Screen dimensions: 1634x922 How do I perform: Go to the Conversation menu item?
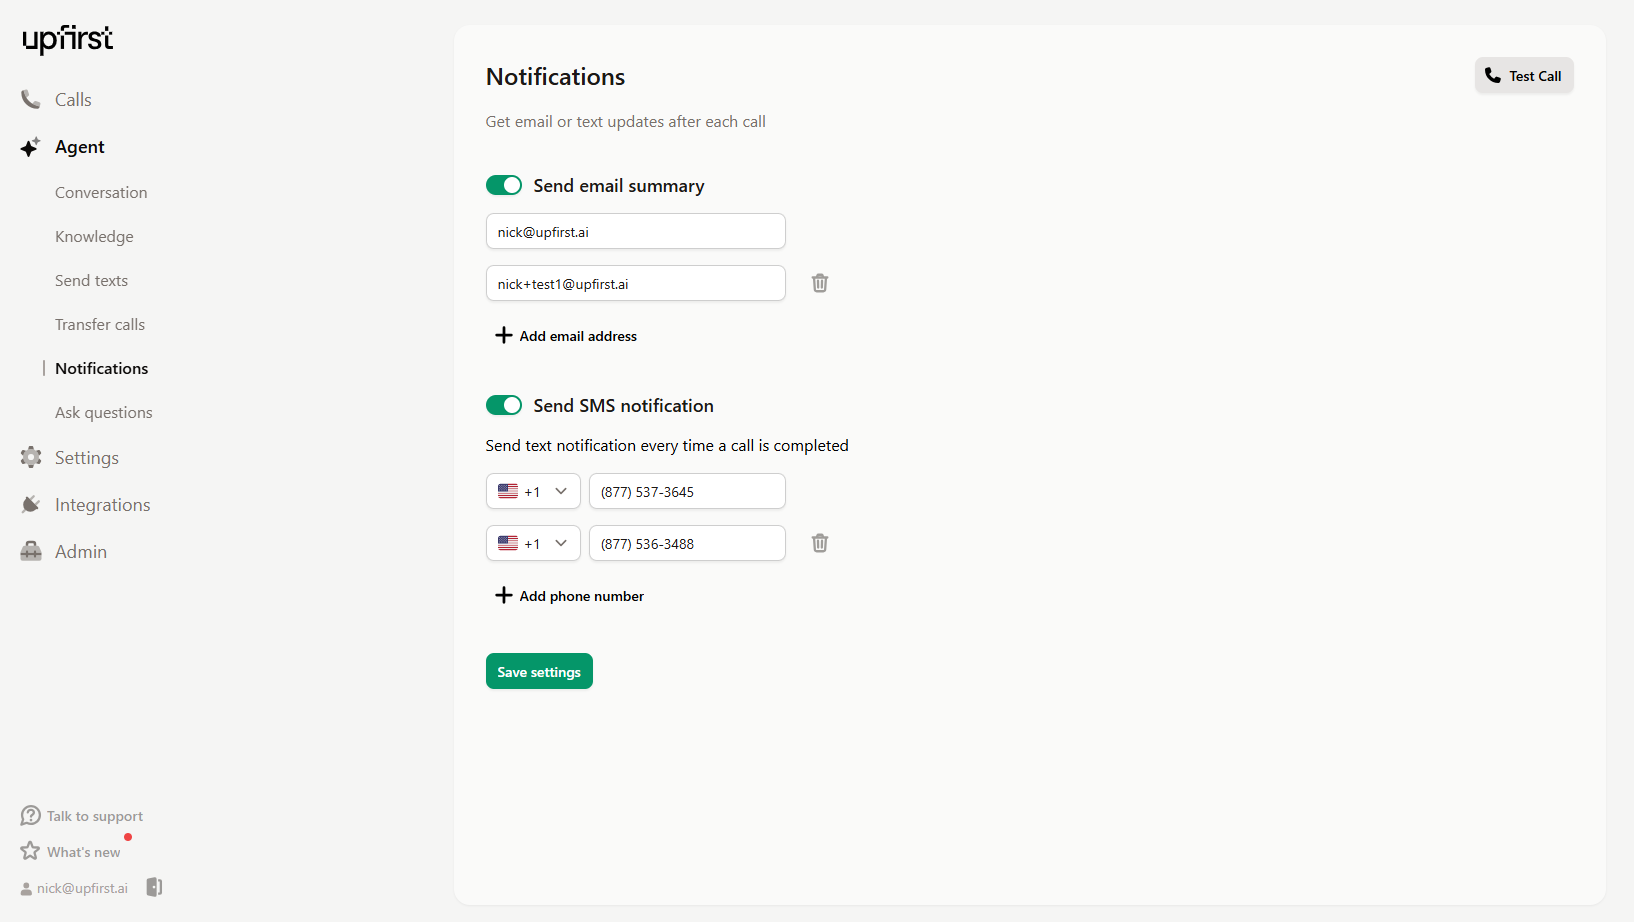click(x=101, y=193)
